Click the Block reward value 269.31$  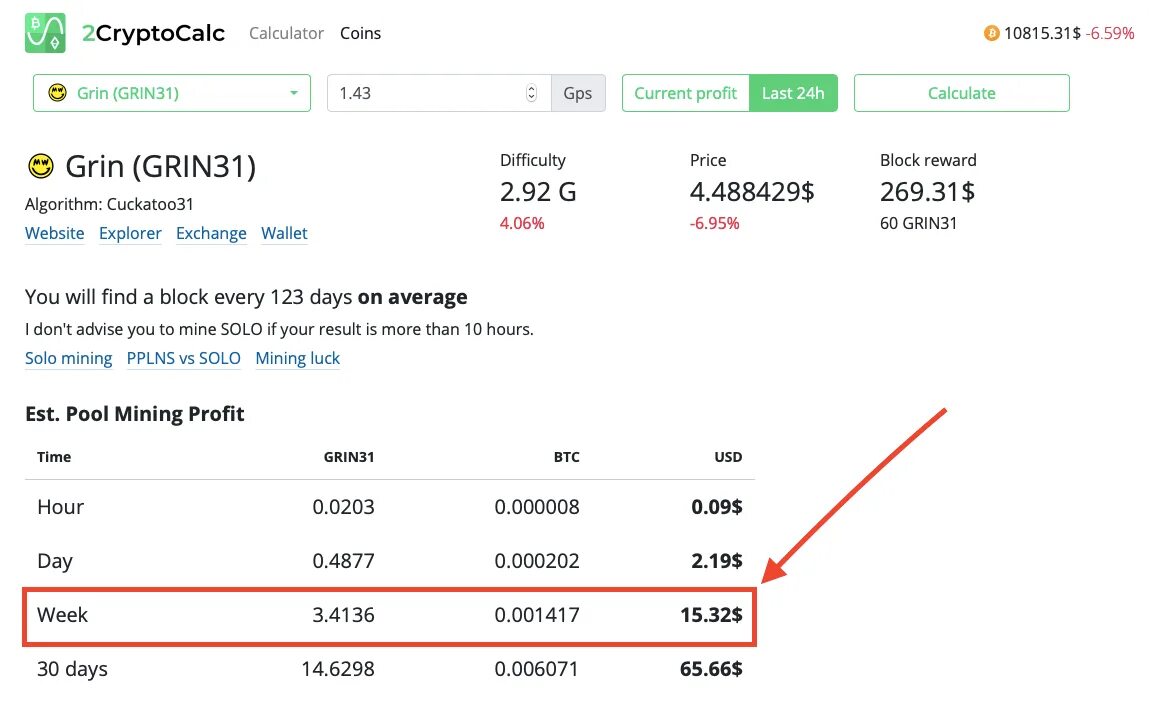tap(927, 192)
